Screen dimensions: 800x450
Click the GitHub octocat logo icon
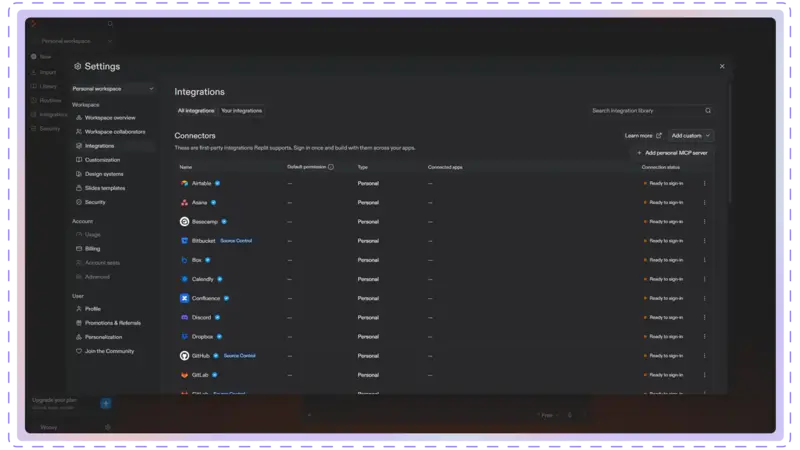tap(184, 356)
